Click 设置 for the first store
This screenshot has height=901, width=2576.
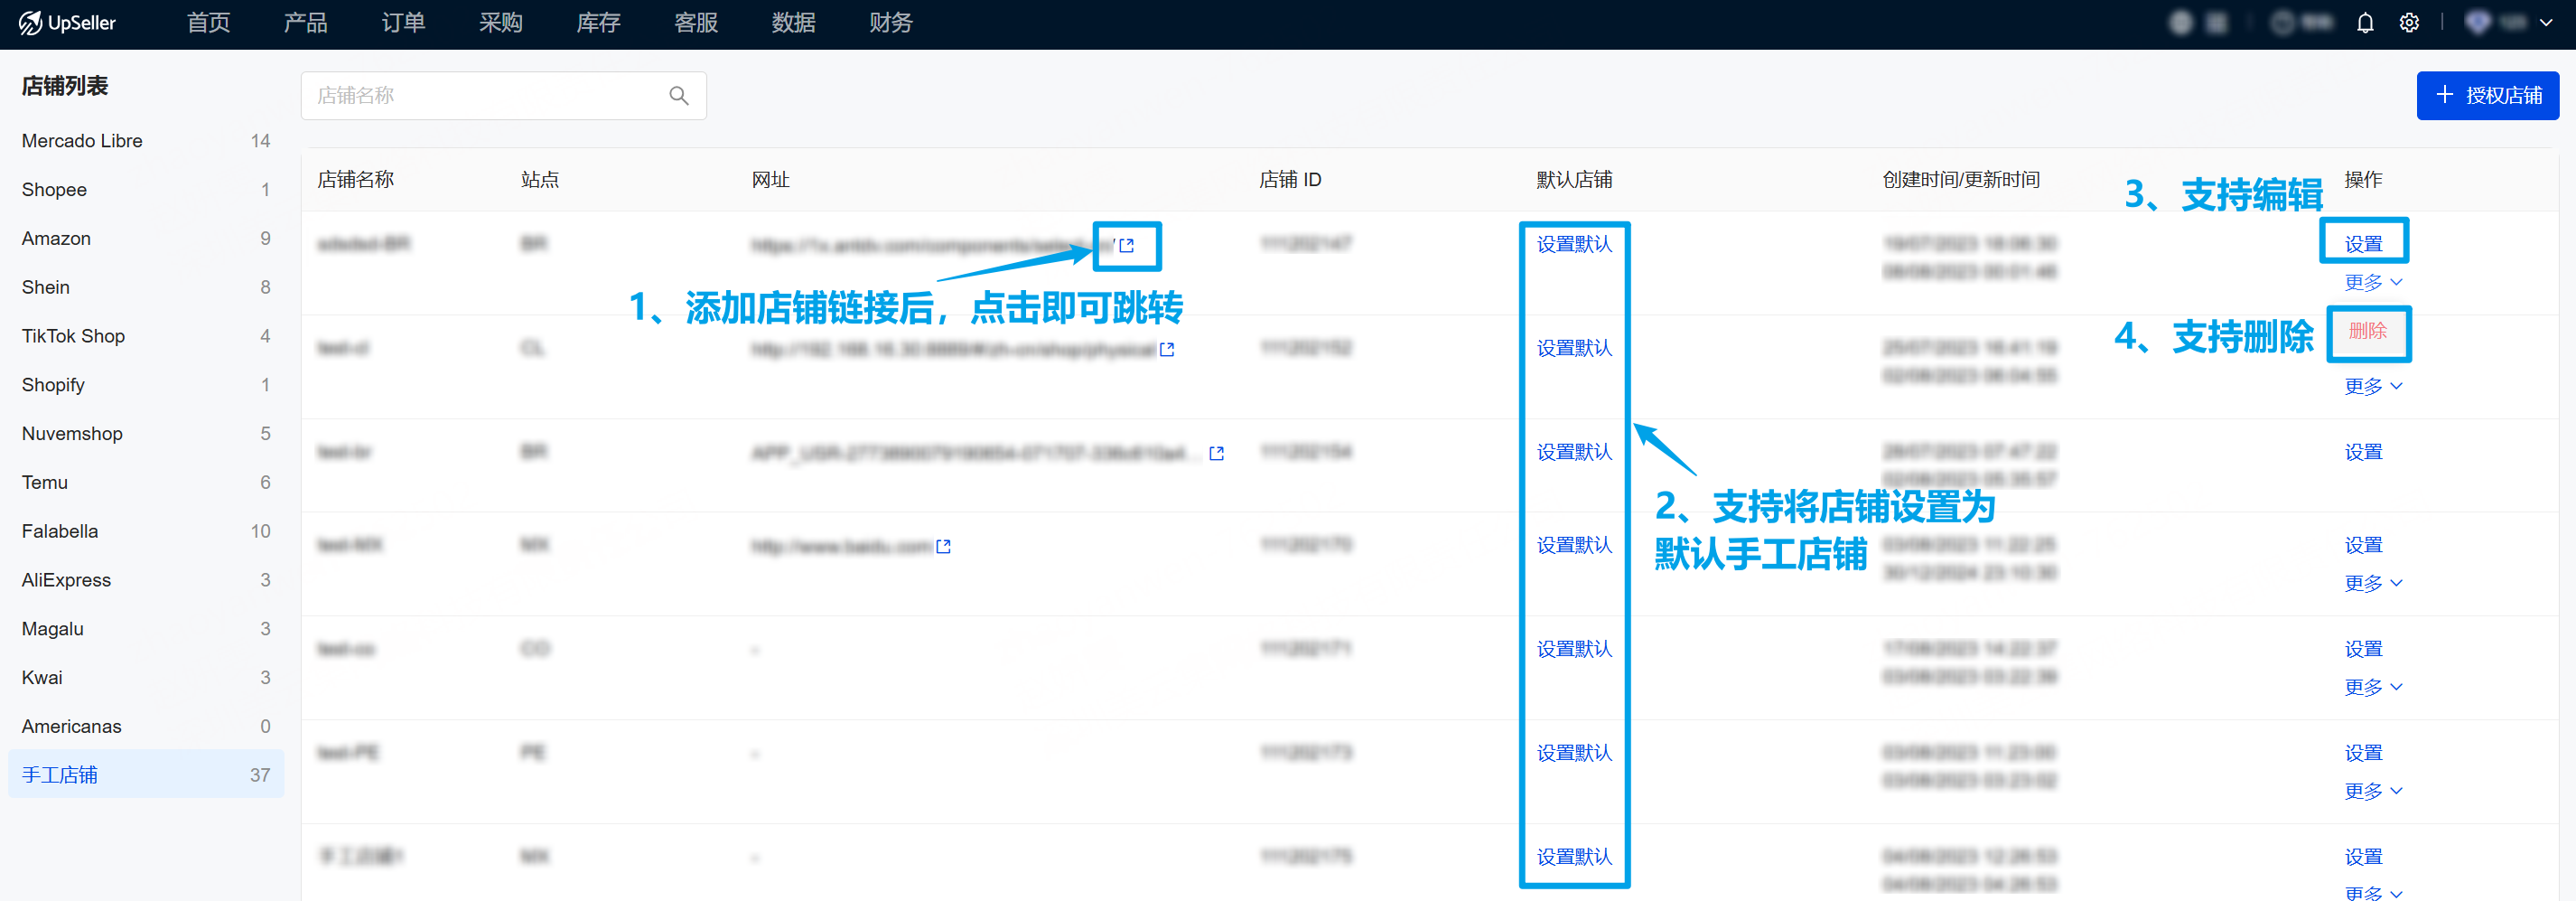pos(2363,244)
